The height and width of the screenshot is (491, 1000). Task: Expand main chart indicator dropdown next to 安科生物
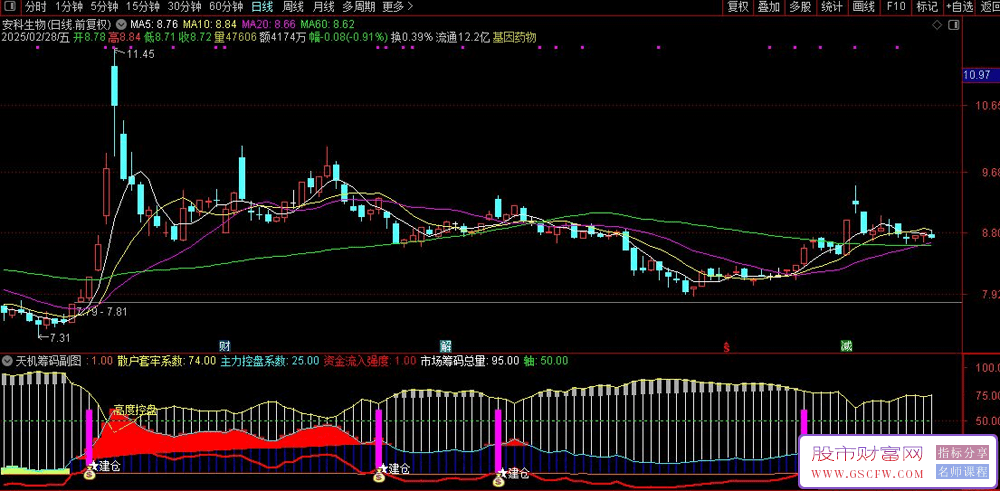pos(122,24)
